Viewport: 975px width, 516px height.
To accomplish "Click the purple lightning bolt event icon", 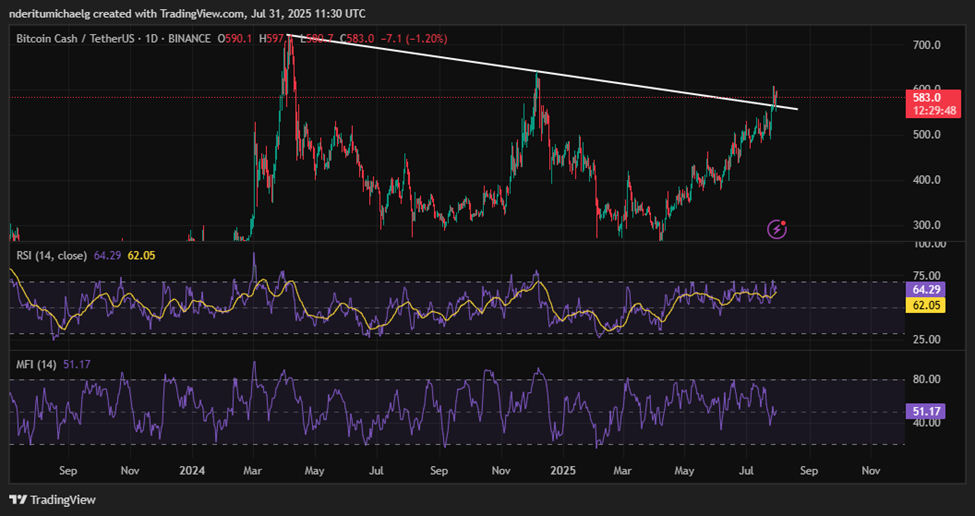I will [x=777, y=230].
